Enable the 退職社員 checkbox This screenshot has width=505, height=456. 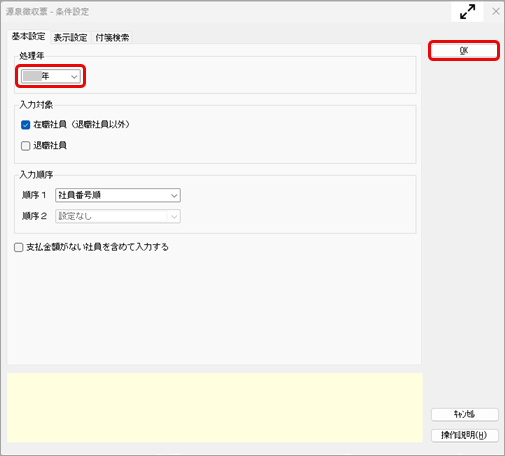26,146
